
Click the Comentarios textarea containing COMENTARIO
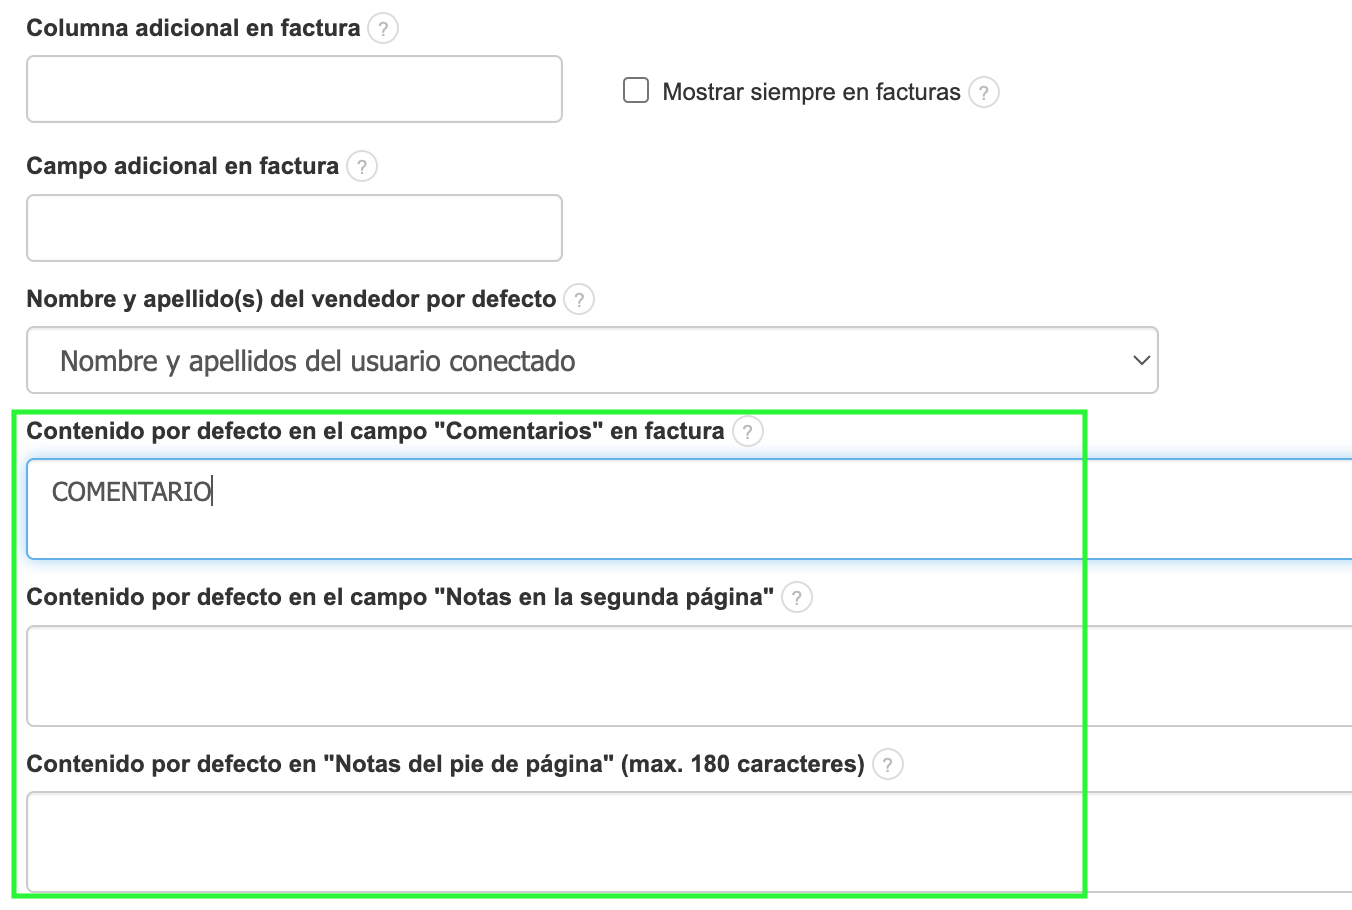689,509
